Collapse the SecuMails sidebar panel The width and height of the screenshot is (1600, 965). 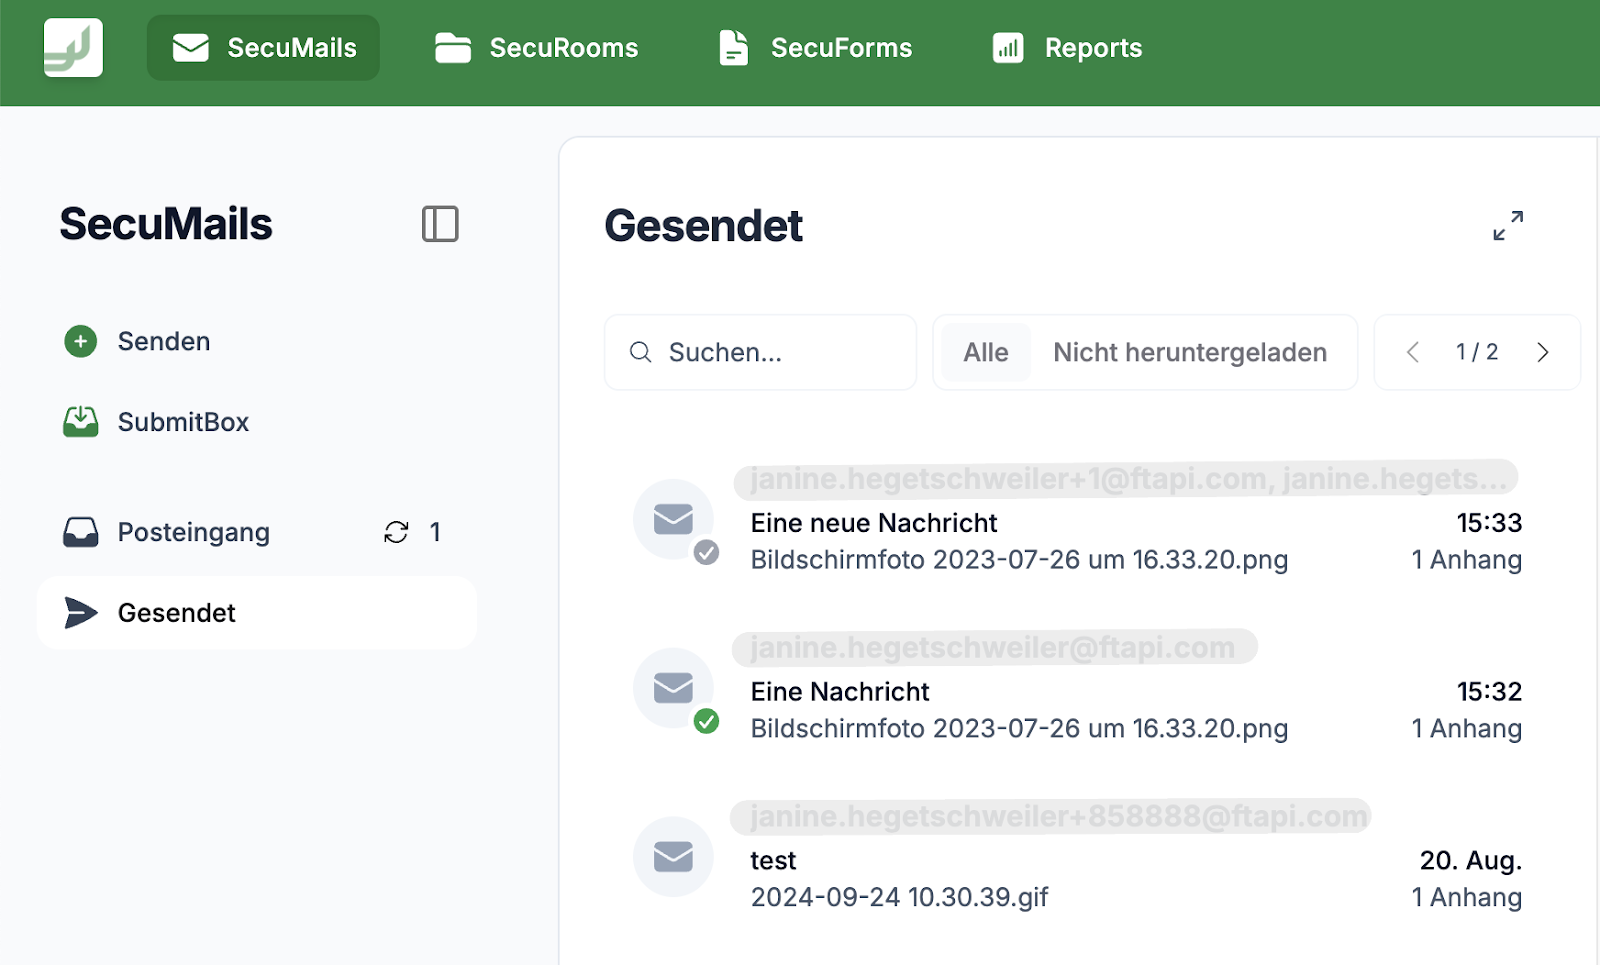[x=440, y=224]
